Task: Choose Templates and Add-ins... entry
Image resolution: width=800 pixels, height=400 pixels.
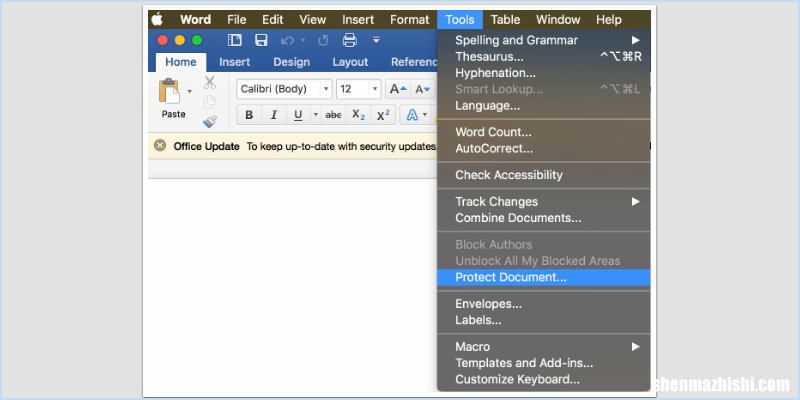Action: [x=544, y=363]
